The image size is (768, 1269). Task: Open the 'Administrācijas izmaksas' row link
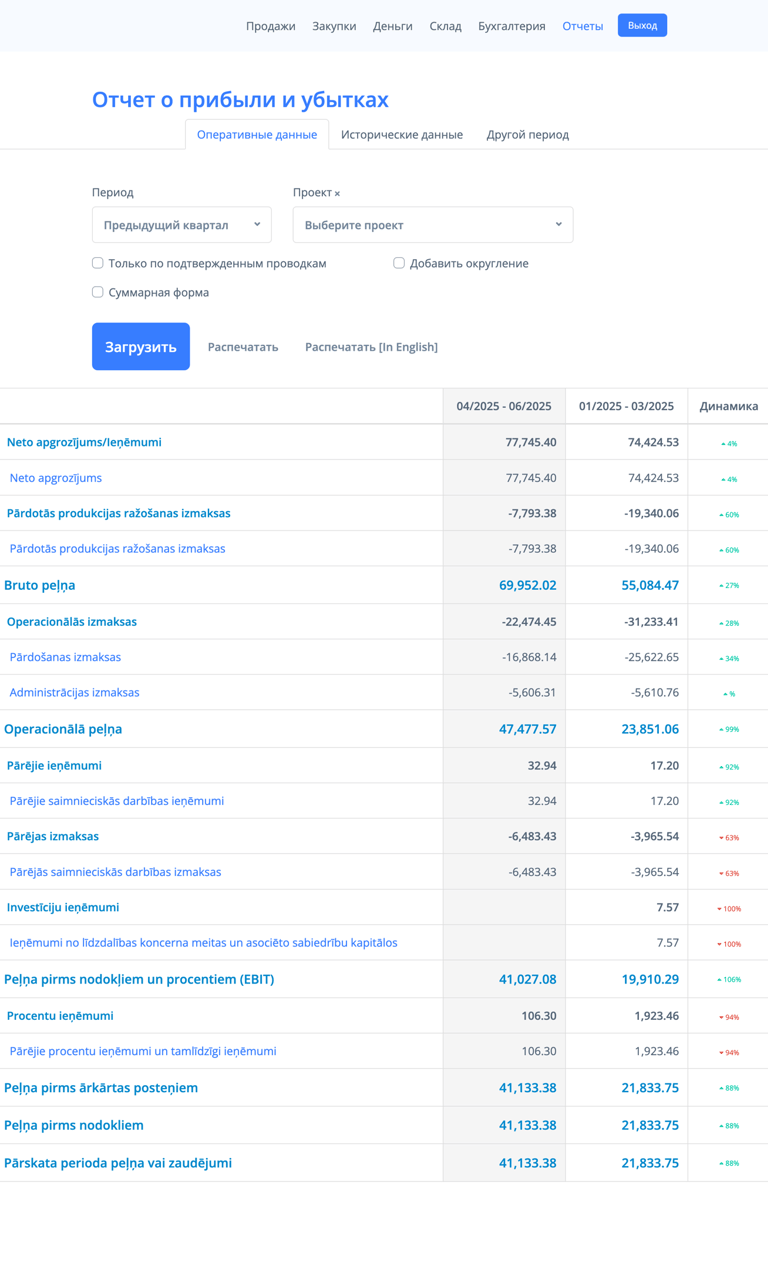coord(75,693)
